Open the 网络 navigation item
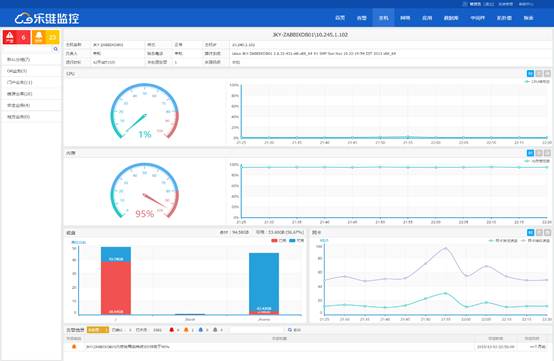Viewport: 554px width, 361px height. coord(405,18)
